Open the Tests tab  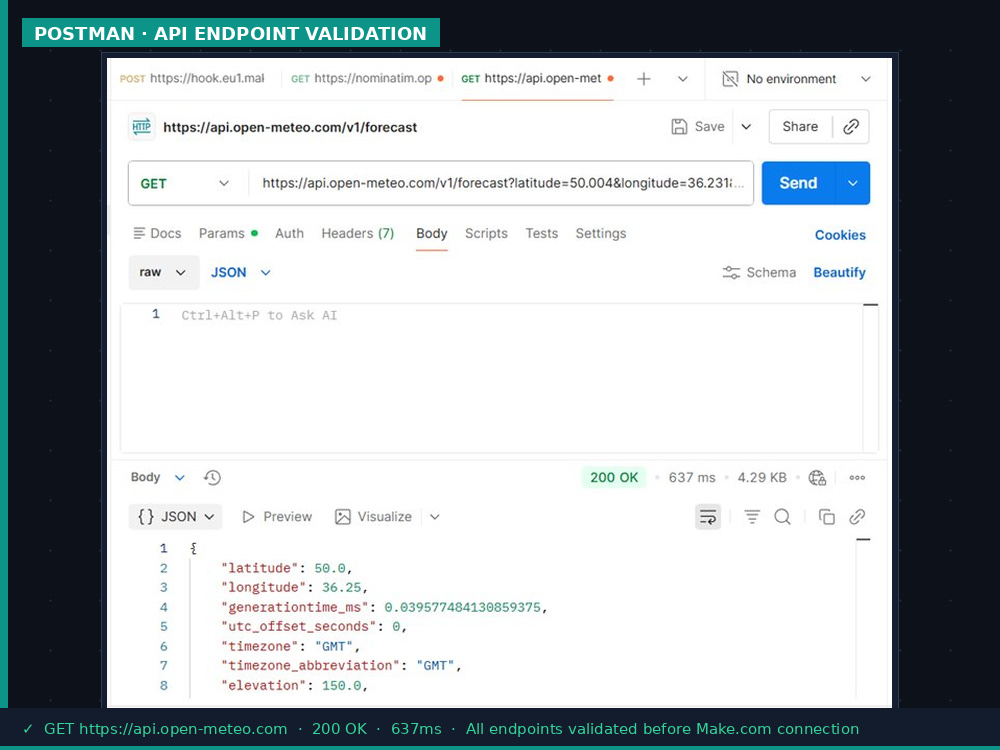(x=541, y=233)
